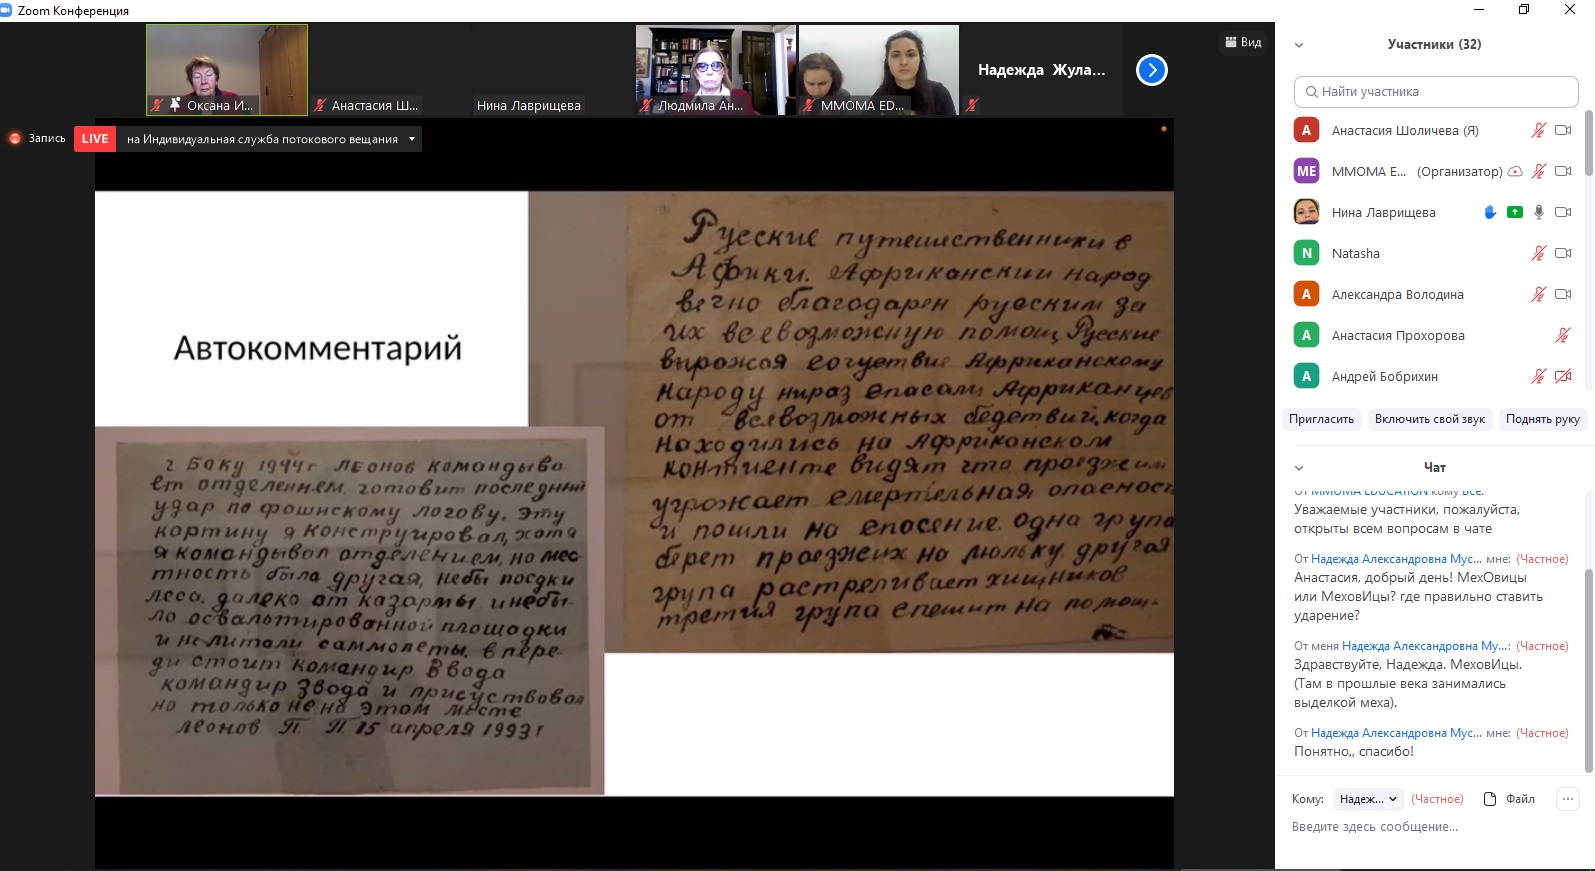Click the blue next-participants arrow button

coord(1152,70)
